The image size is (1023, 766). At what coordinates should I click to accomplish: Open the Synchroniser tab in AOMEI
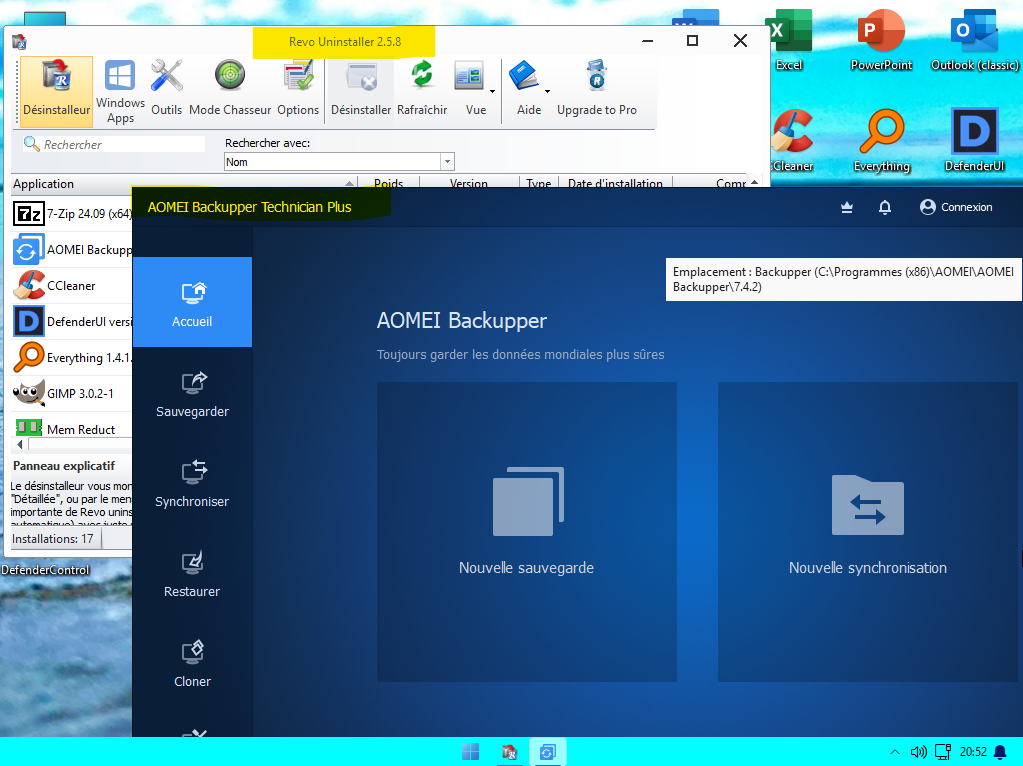[192, 483]
